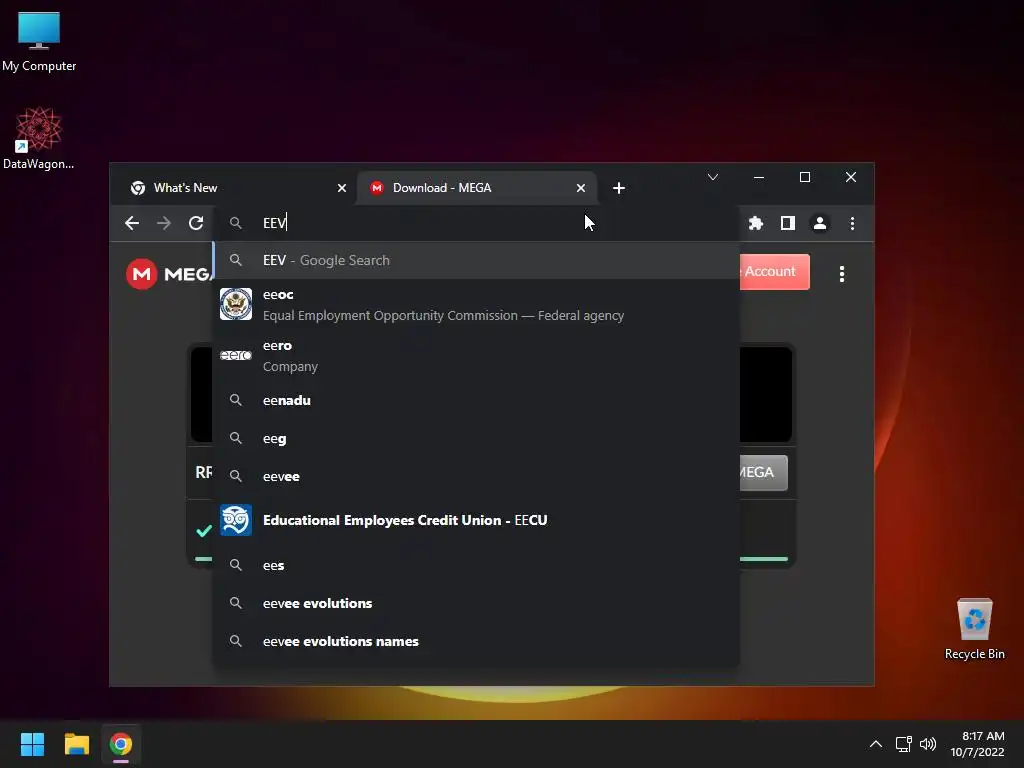Click the browser forward arrow

click(164, 223)
